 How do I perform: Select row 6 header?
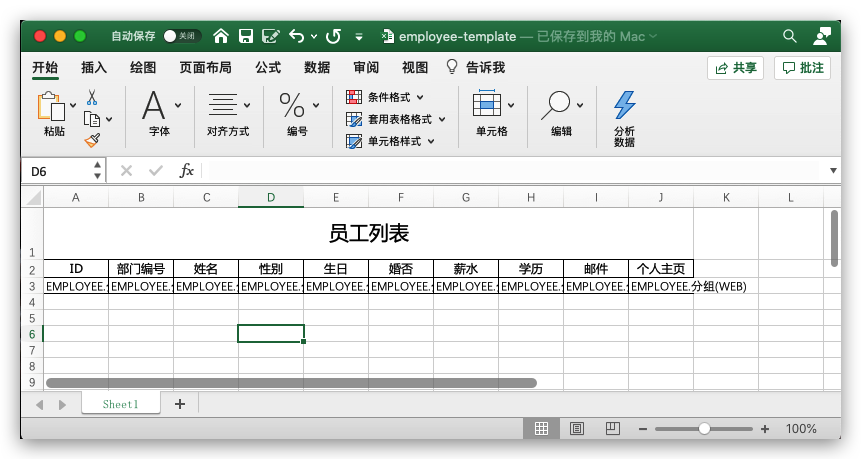tap(32, 334)
